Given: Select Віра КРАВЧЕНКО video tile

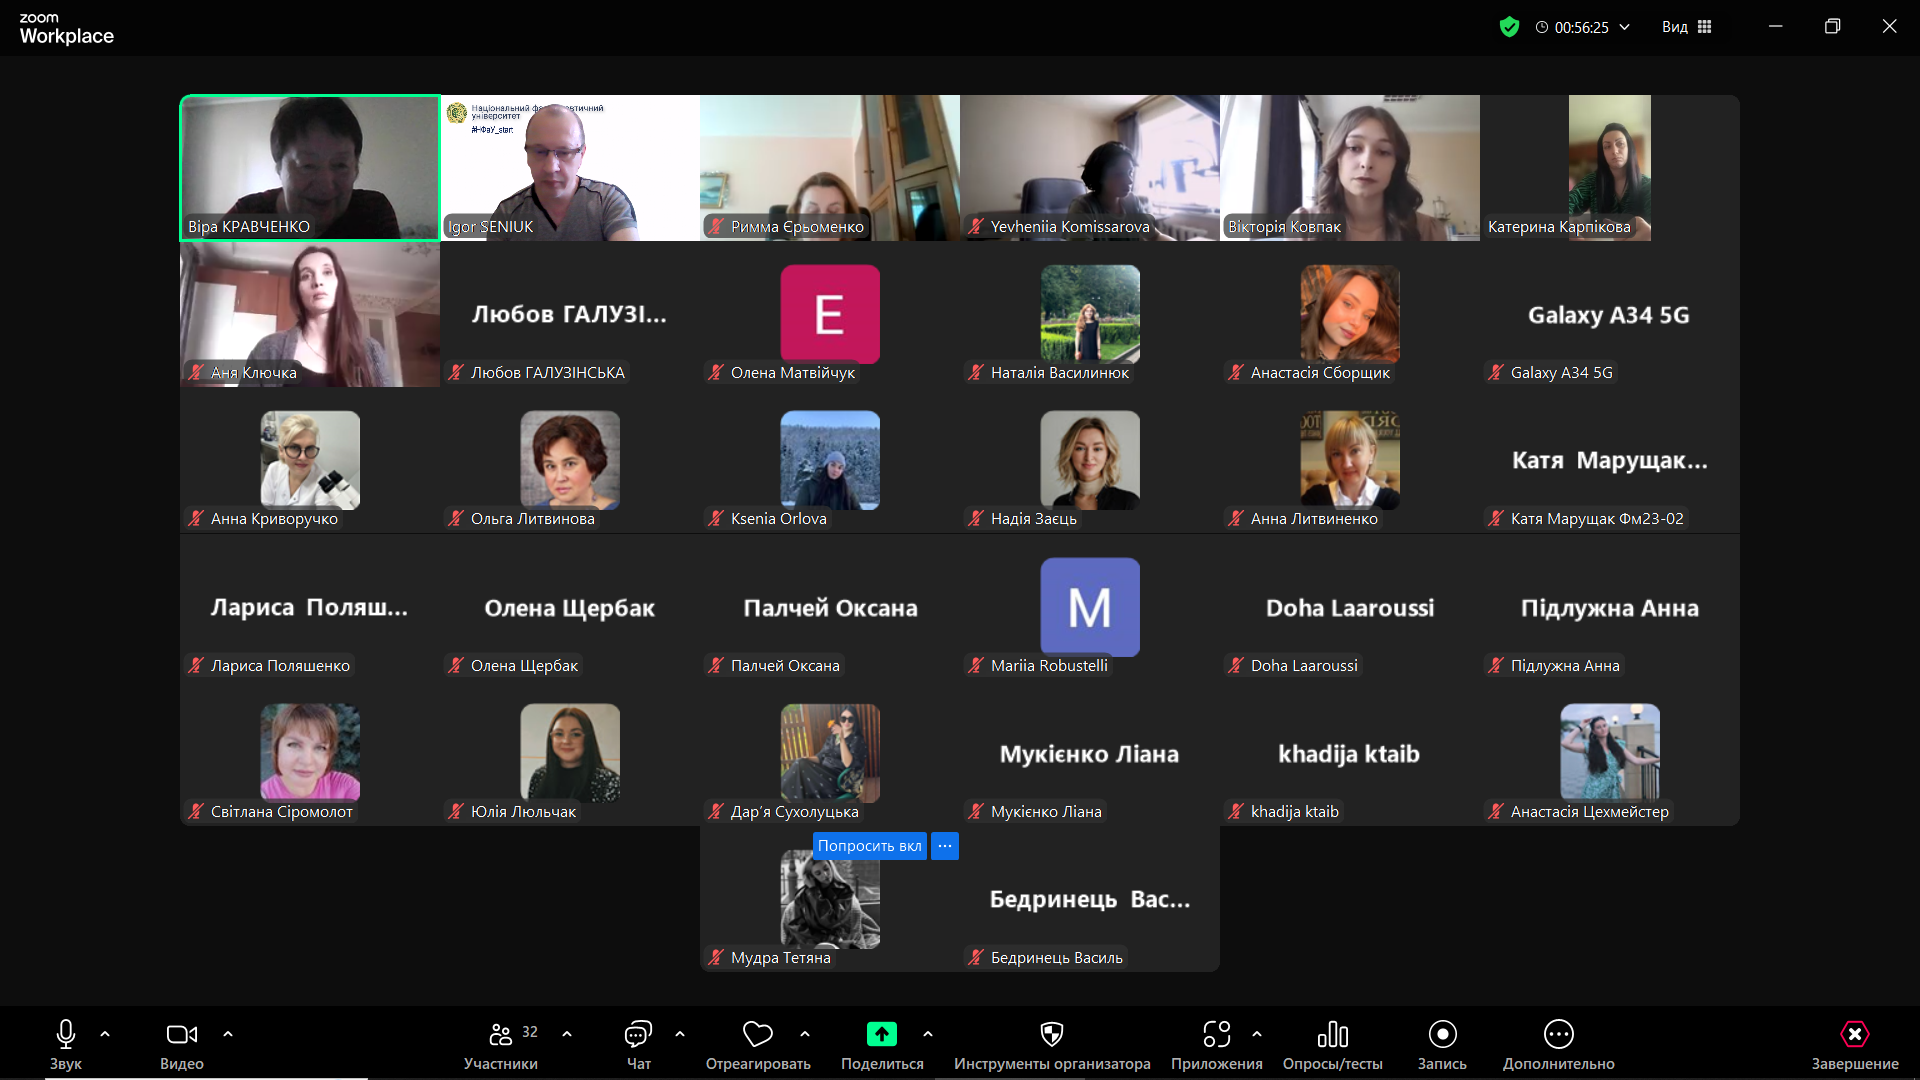Looking at the screenshot, I should click(310, 168).
